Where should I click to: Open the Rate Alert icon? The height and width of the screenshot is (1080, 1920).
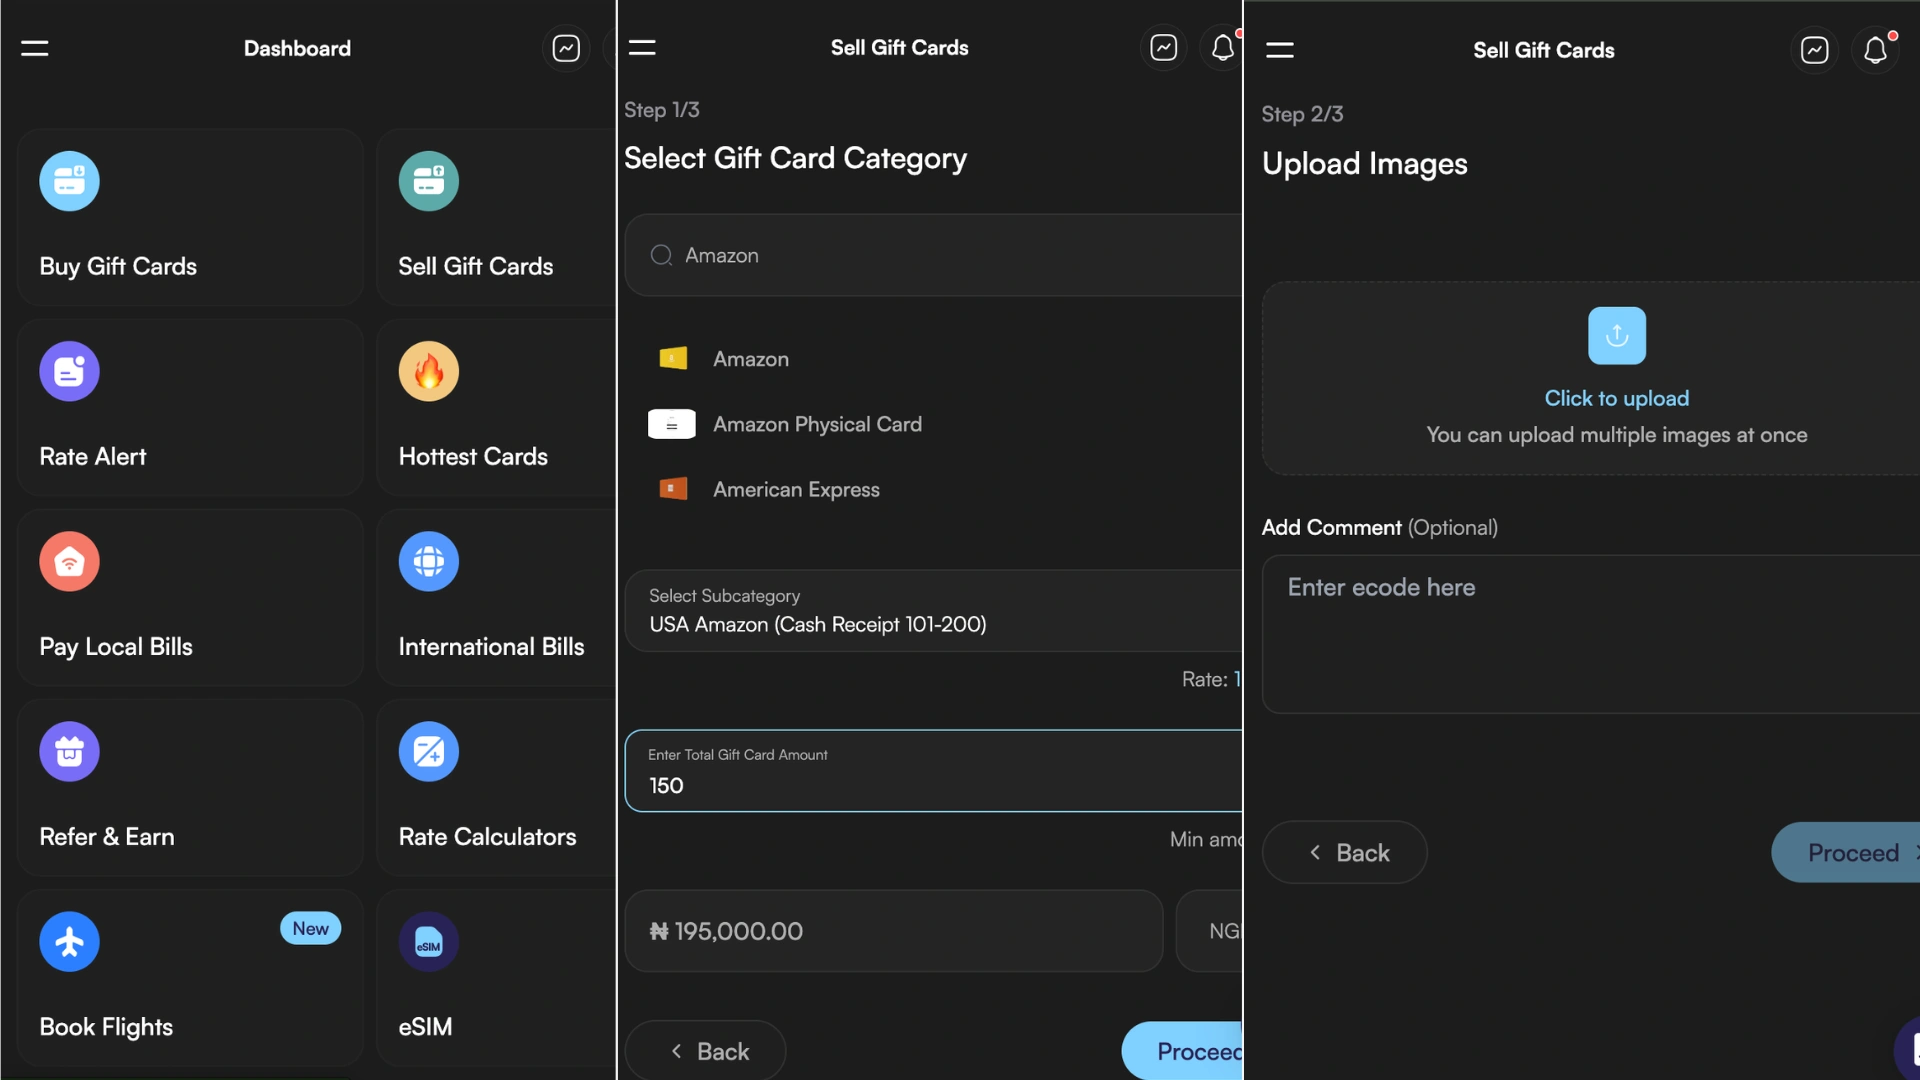[69, 371]
